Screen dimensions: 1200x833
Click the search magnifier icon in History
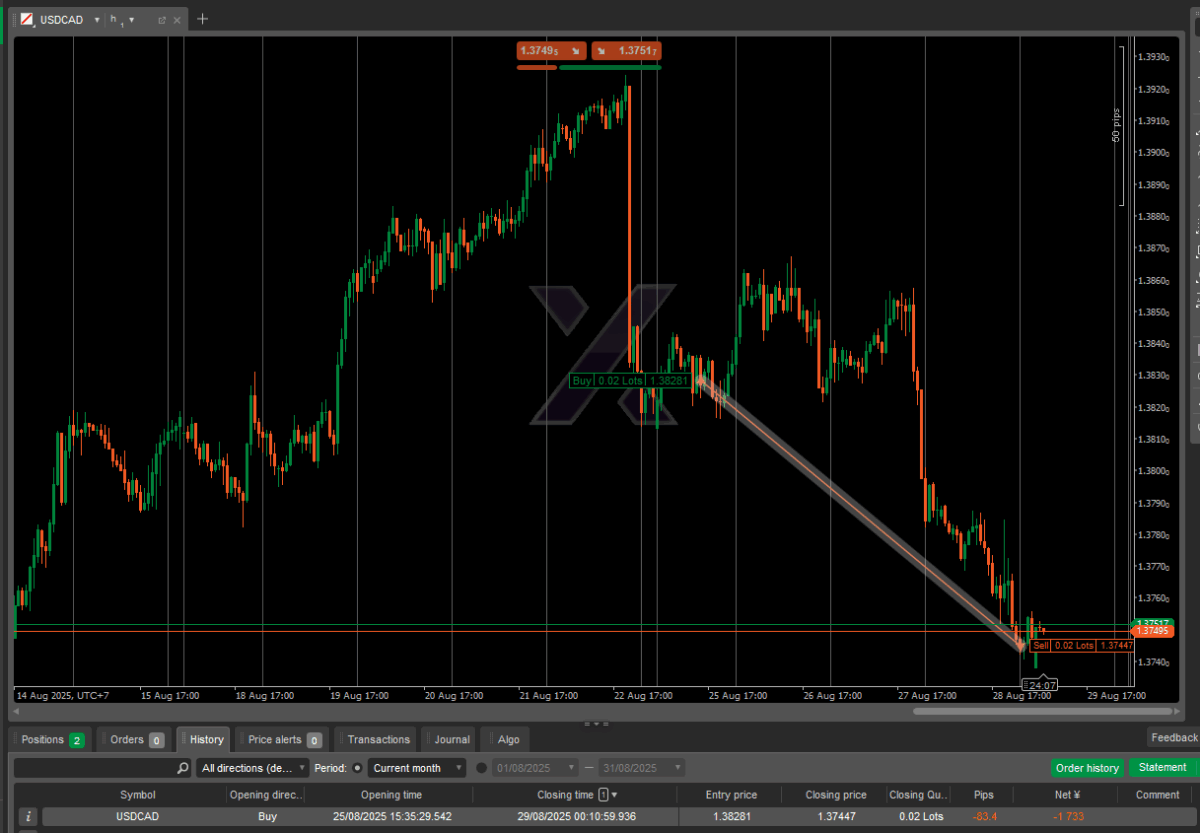click(x=182, y=768)
